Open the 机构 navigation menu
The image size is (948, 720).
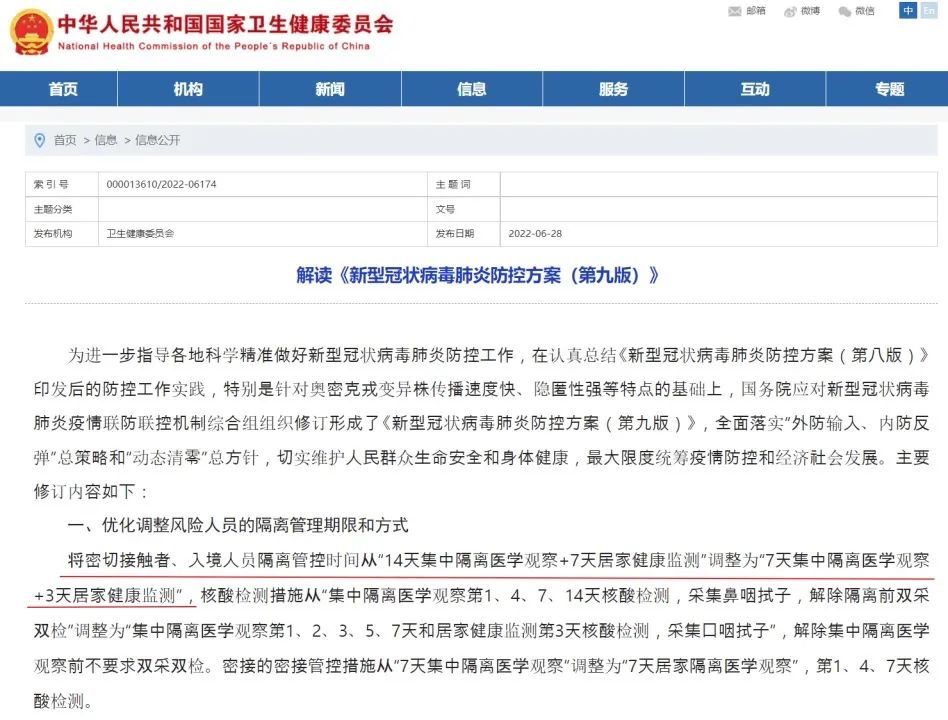click(x=188, y=89)
